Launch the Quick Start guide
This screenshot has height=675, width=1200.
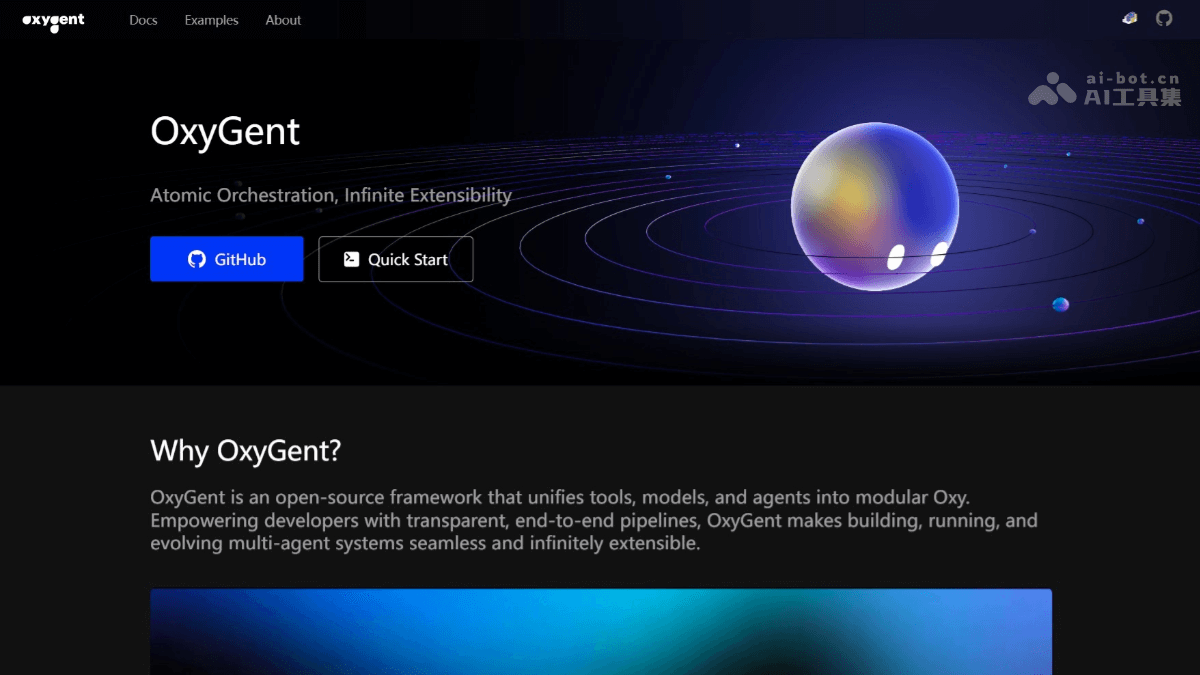pyautogui.click(x=396, y=259)
